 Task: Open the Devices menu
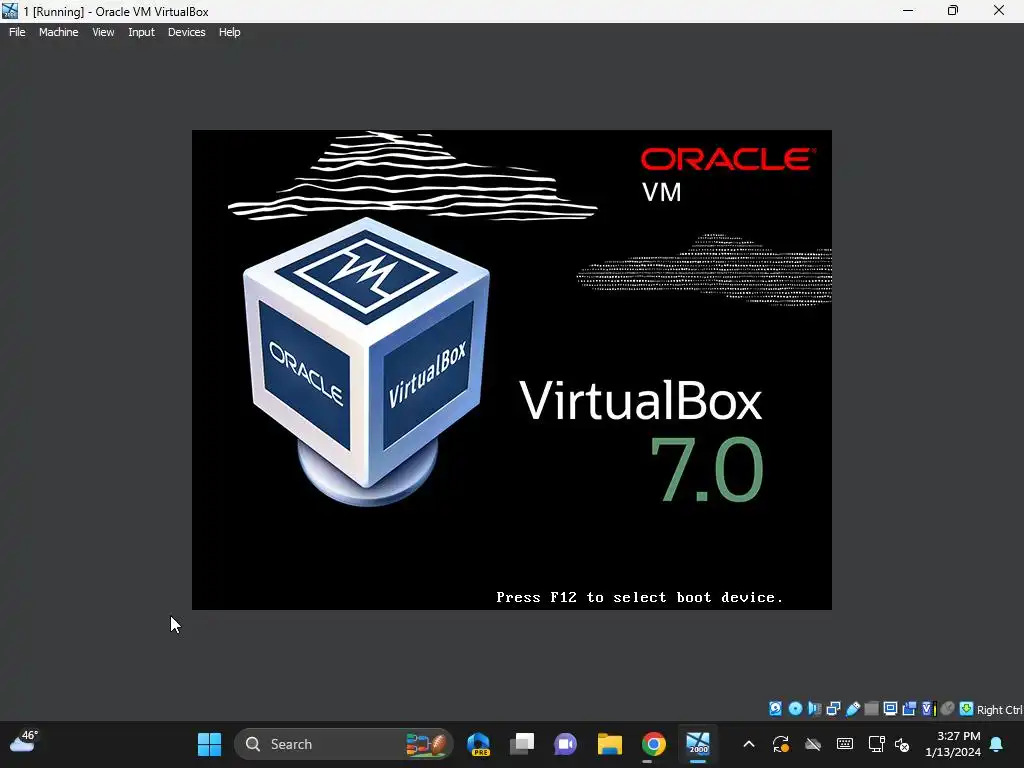tap(186, 32)
